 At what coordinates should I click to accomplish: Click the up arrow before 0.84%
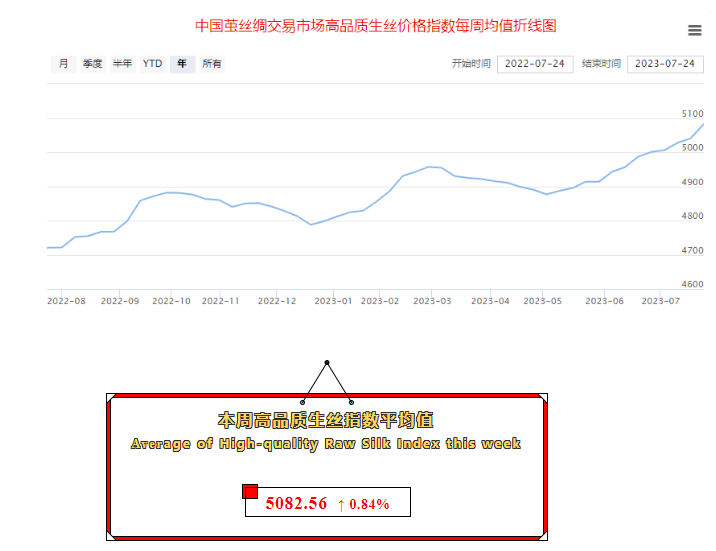click(x=341, y=505)
